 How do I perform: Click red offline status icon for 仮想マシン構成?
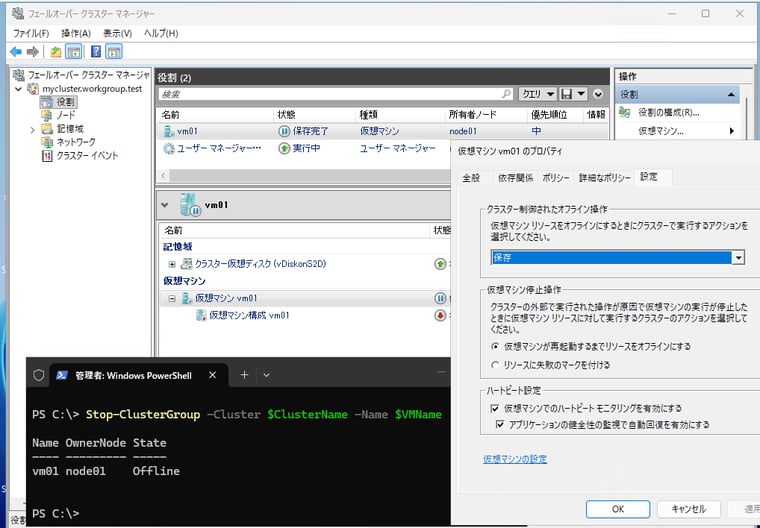tap(440, 316)
